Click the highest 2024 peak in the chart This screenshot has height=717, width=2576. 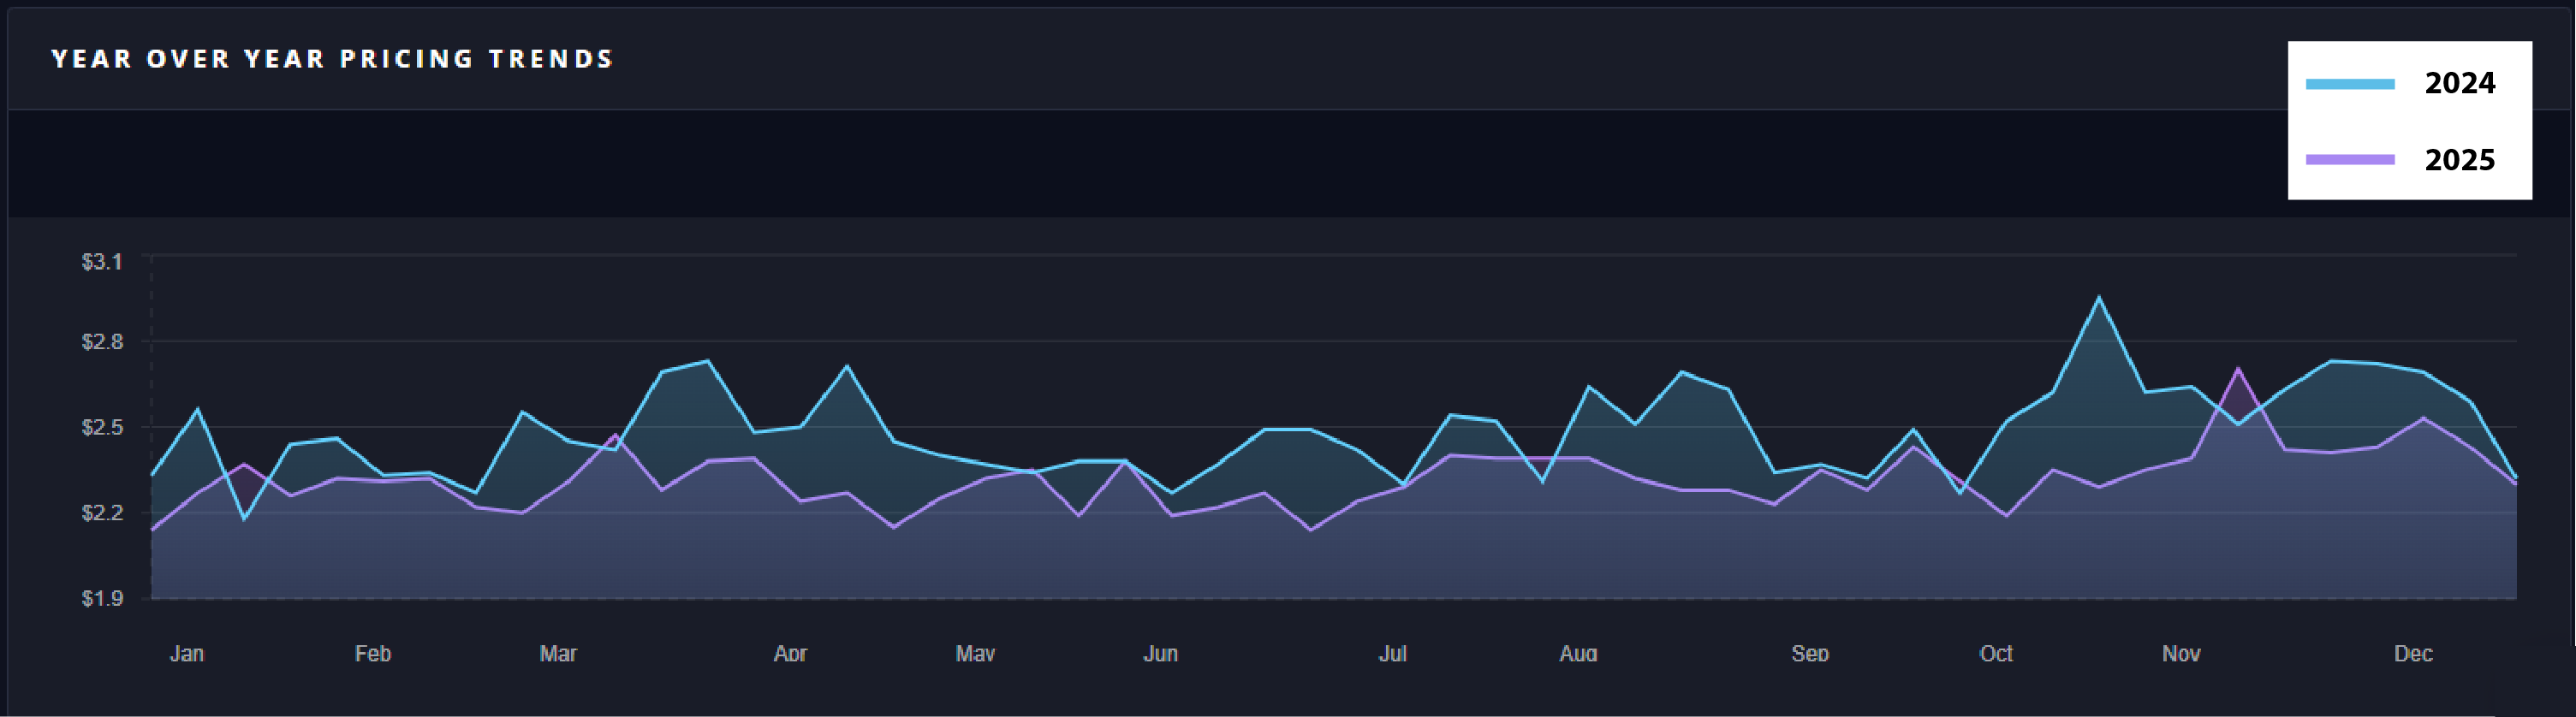(x=2098, y=298)
